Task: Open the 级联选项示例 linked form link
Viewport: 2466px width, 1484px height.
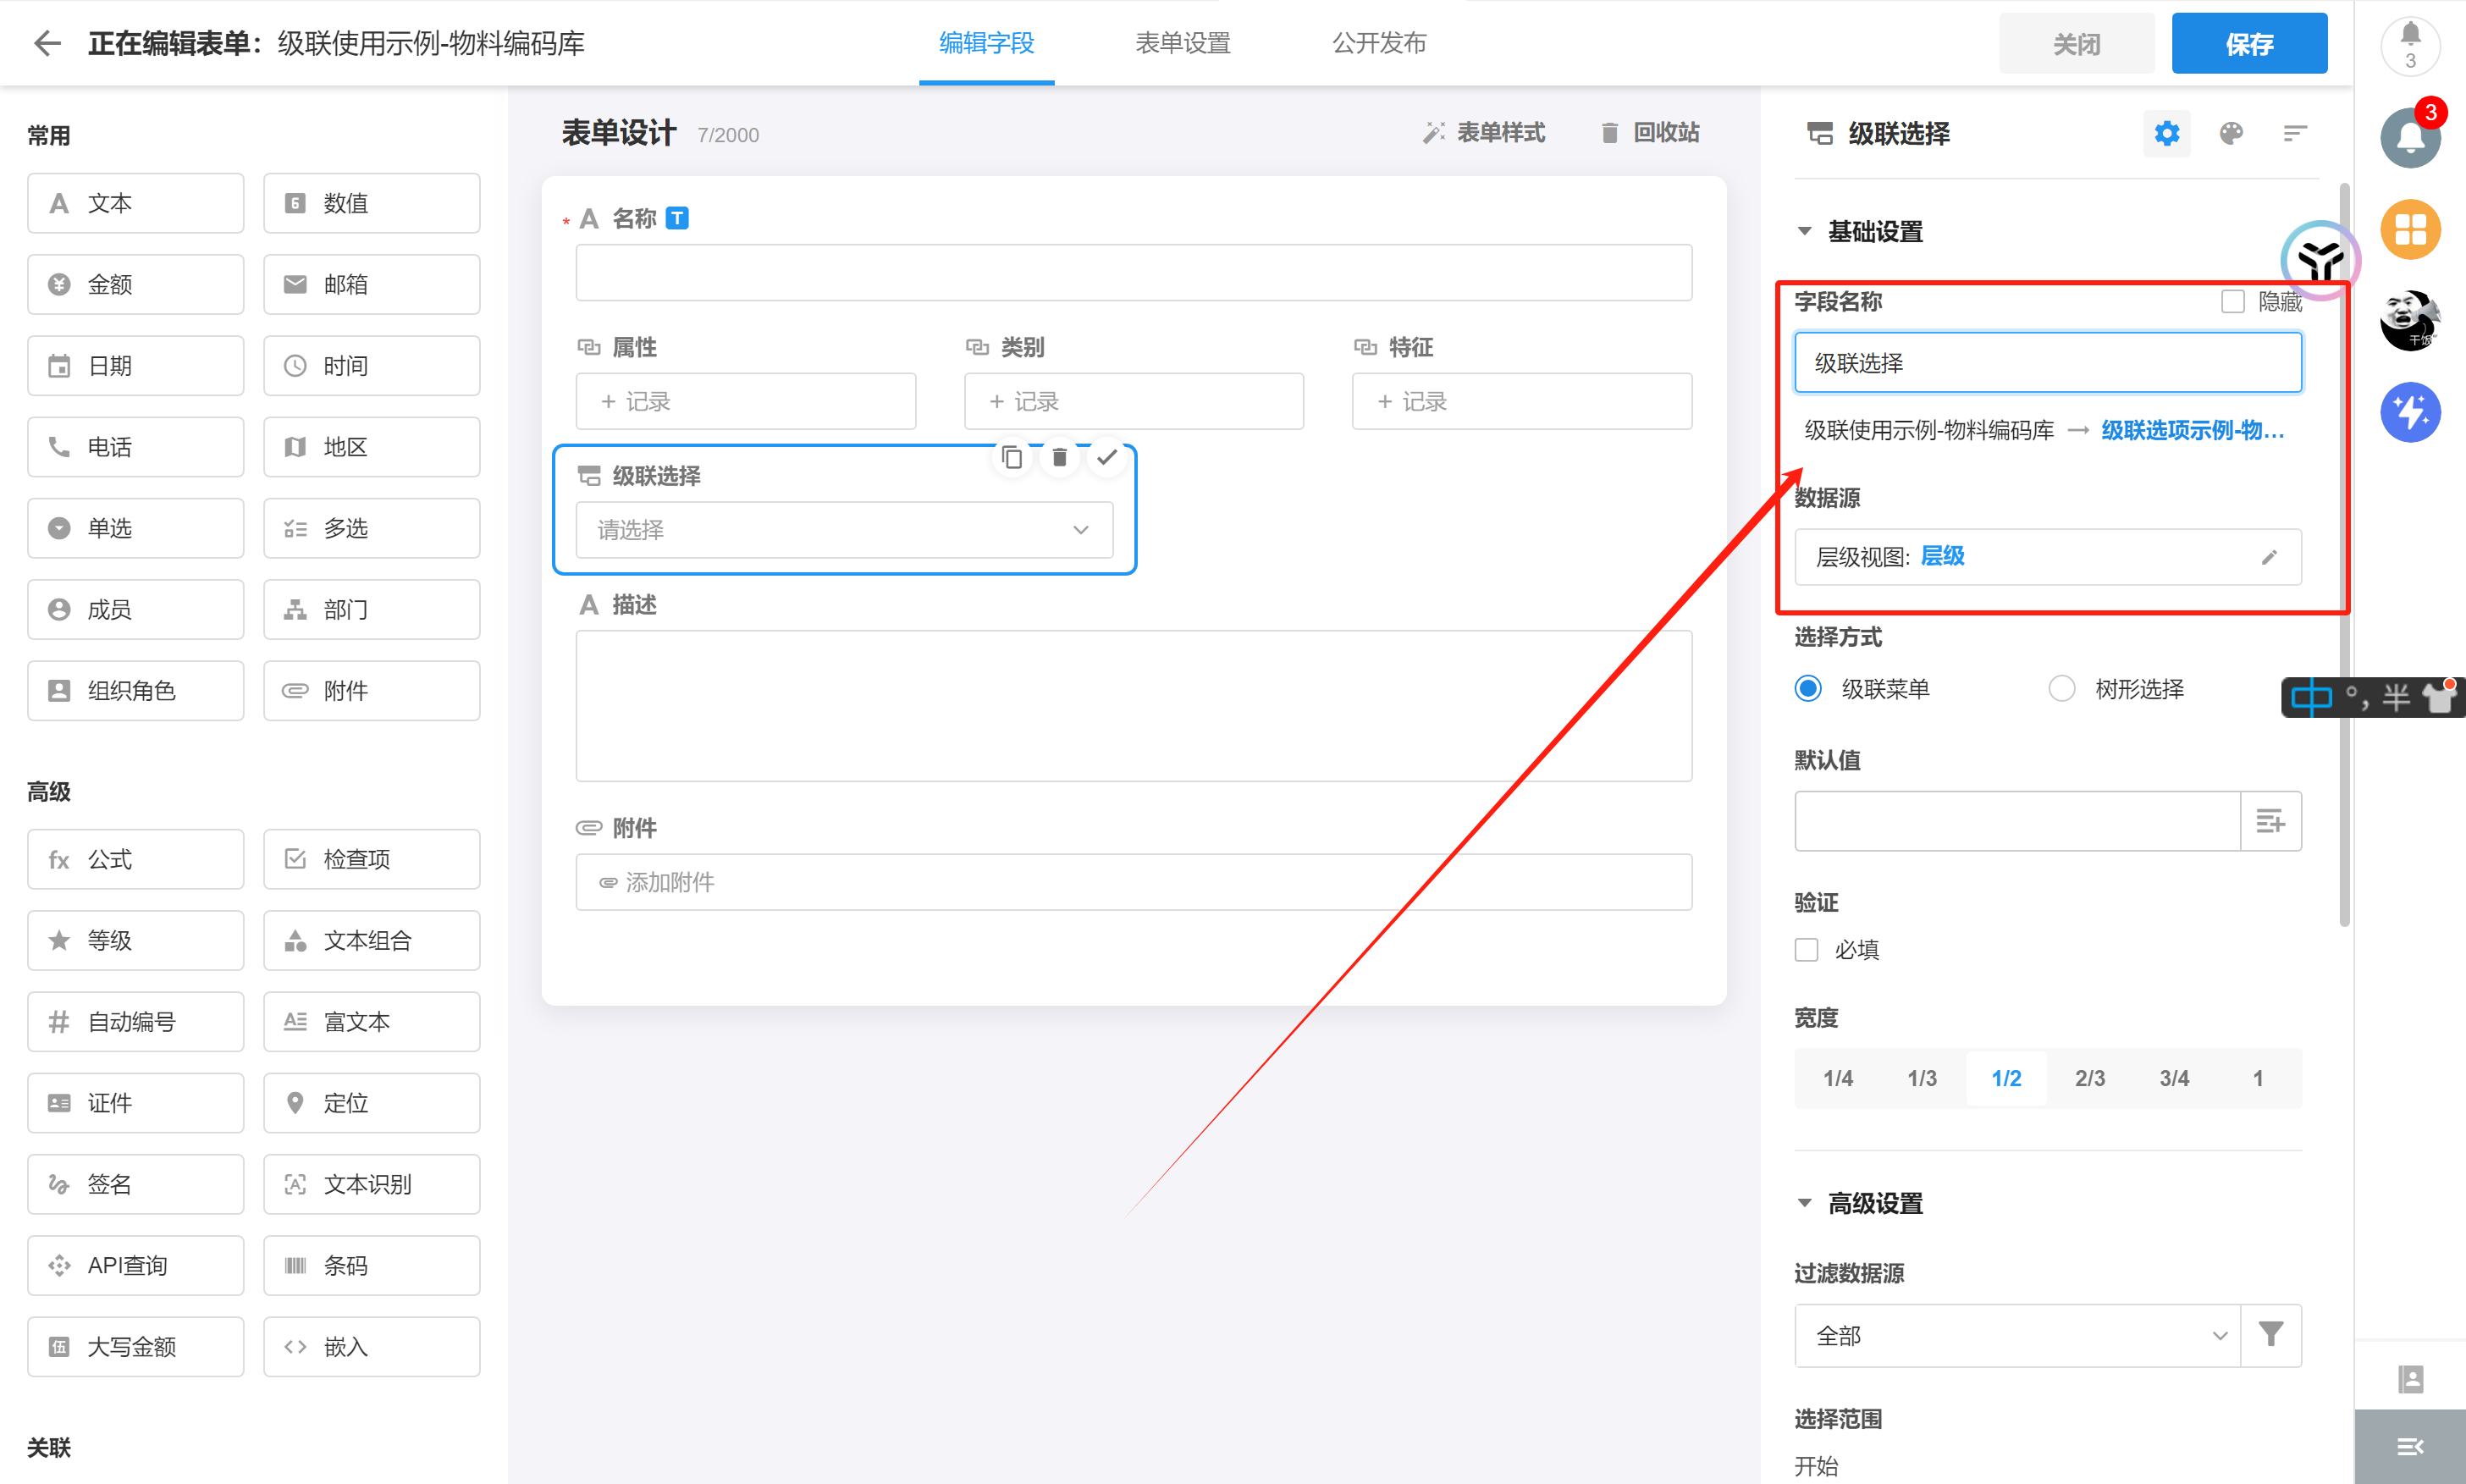Action: point(2192,430)
